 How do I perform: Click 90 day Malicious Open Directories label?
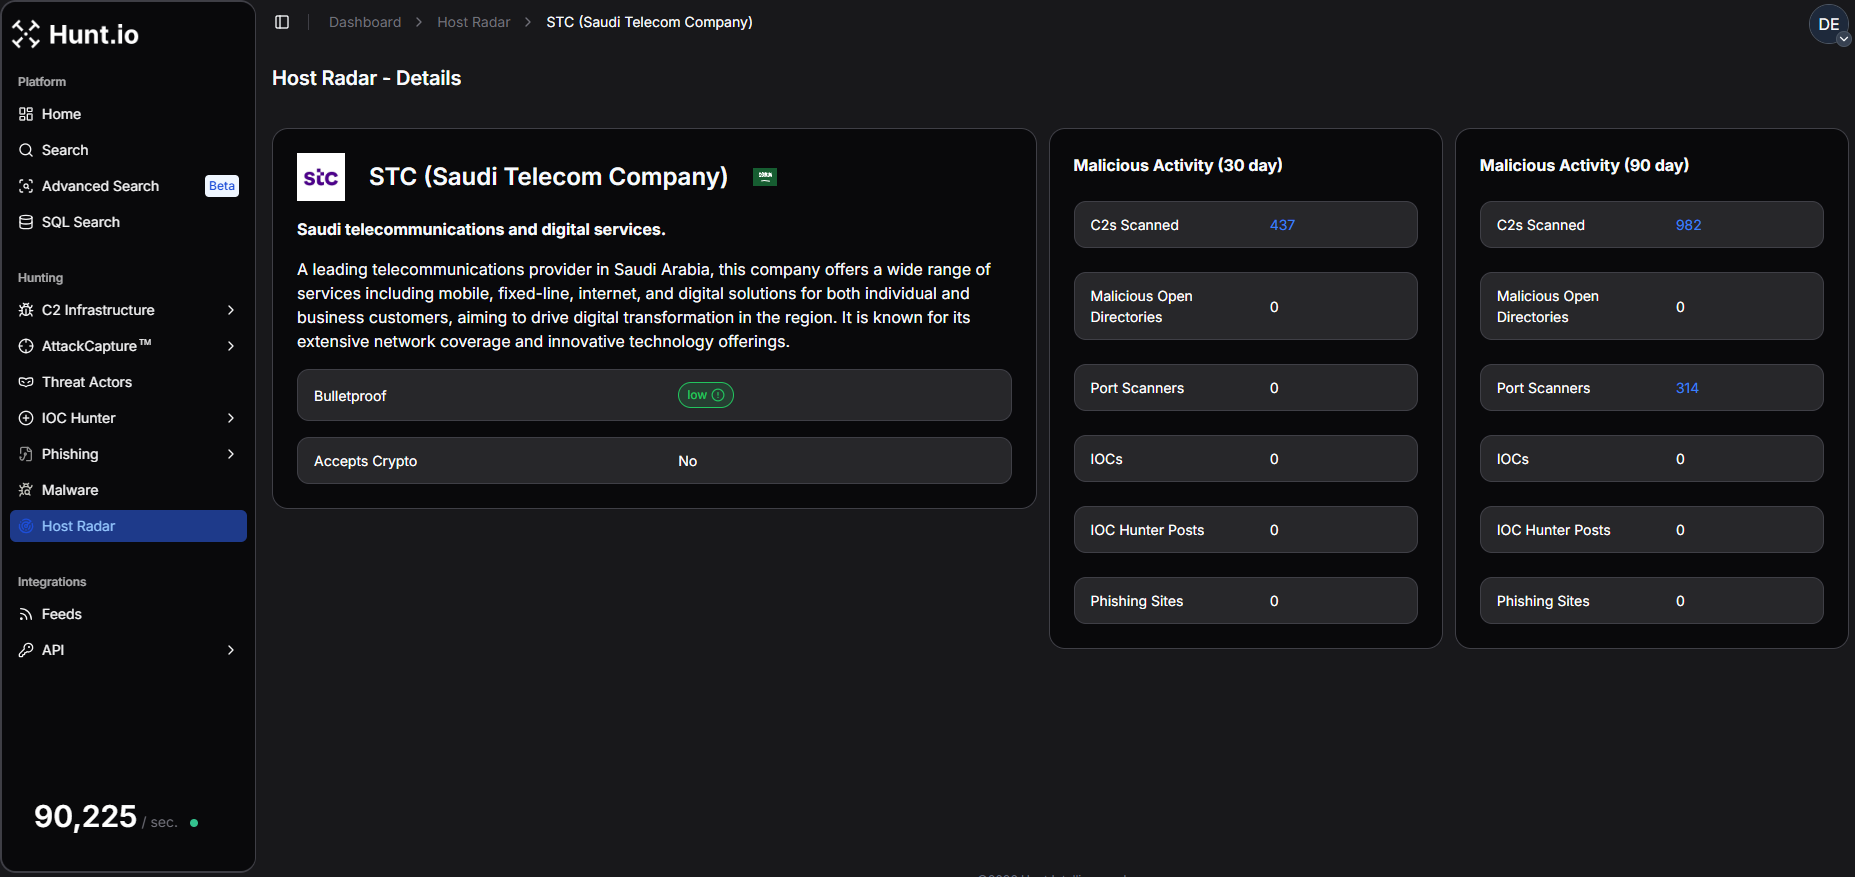click(x=1548, y=307)
